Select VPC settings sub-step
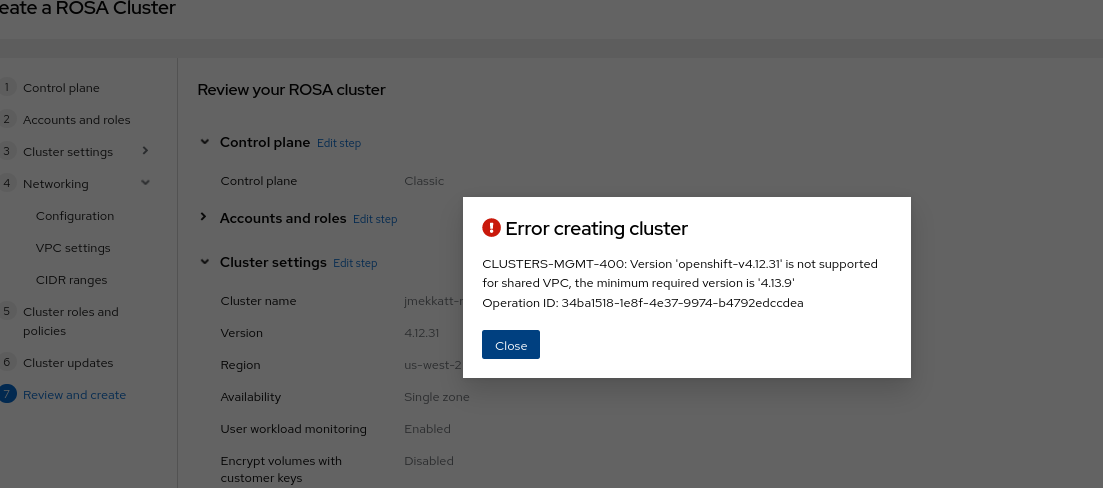The width and height of the screenshot is (1103, 488). click(x=73, y=248)
